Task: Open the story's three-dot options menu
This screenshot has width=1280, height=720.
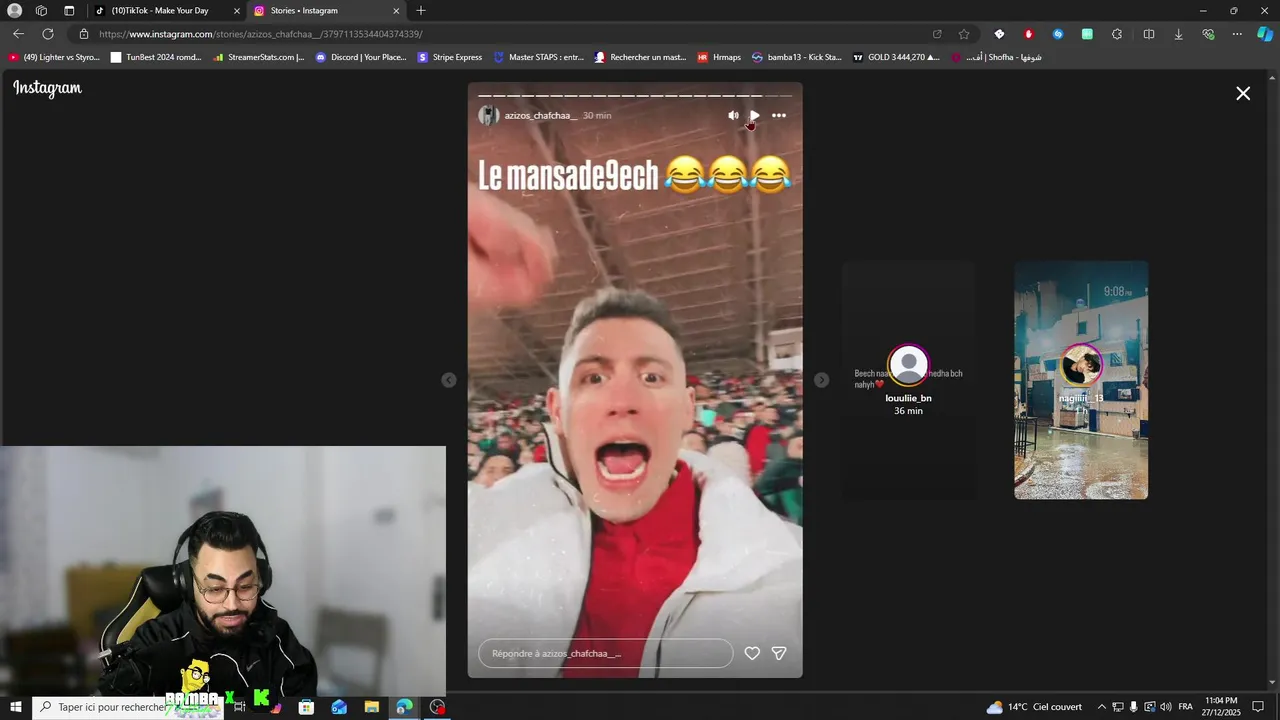Action: click(779, 115)
